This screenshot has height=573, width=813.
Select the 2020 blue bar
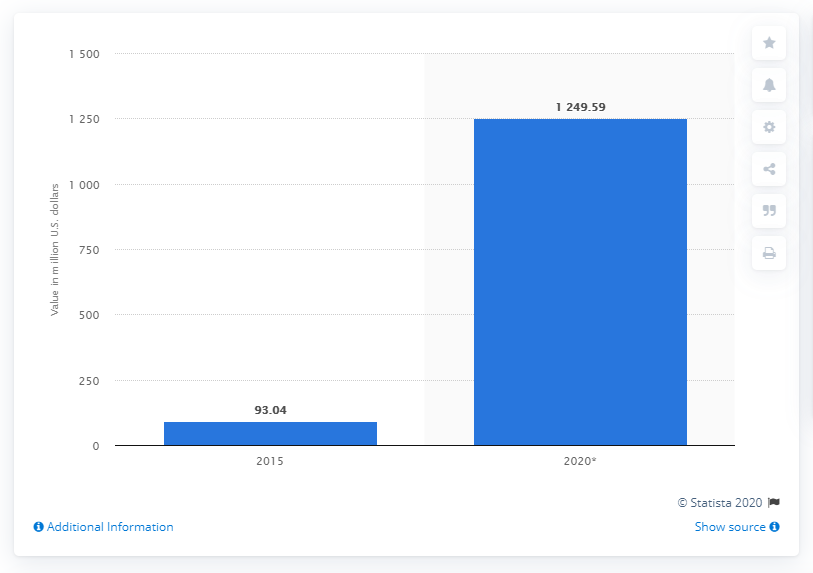click(580, 282)
